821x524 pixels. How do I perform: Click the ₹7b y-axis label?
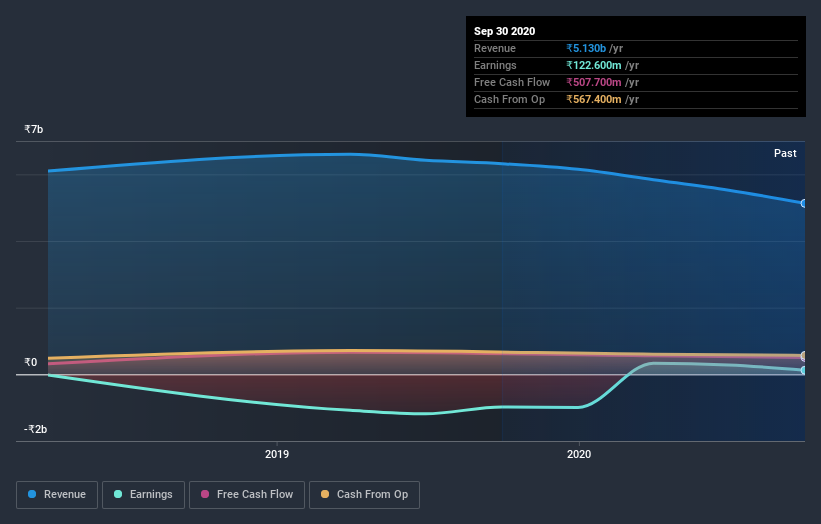pyautogui.click(x=34, y=129)
